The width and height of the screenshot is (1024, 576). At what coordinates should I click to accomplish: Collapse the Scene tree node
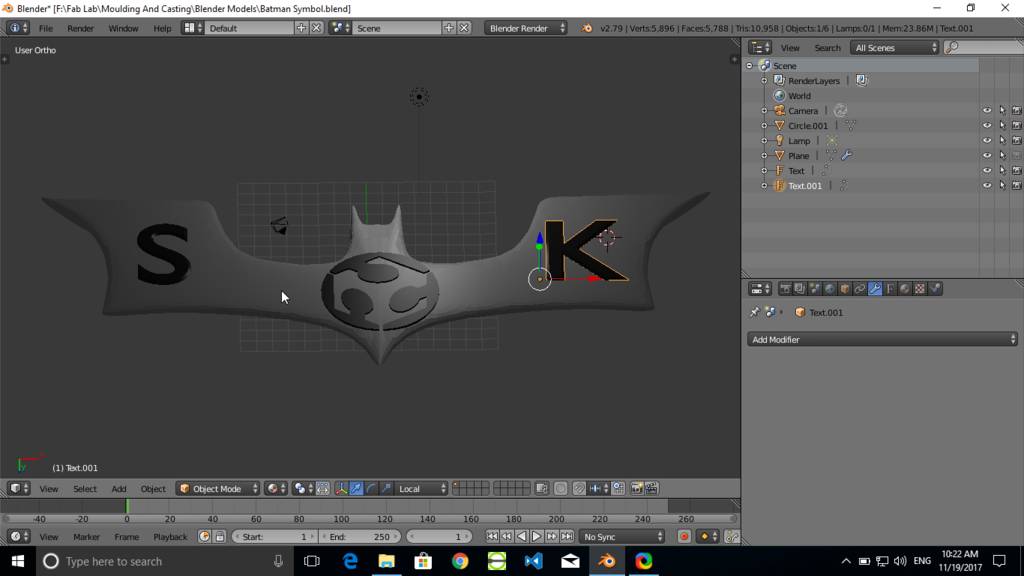tap(750, 65)
